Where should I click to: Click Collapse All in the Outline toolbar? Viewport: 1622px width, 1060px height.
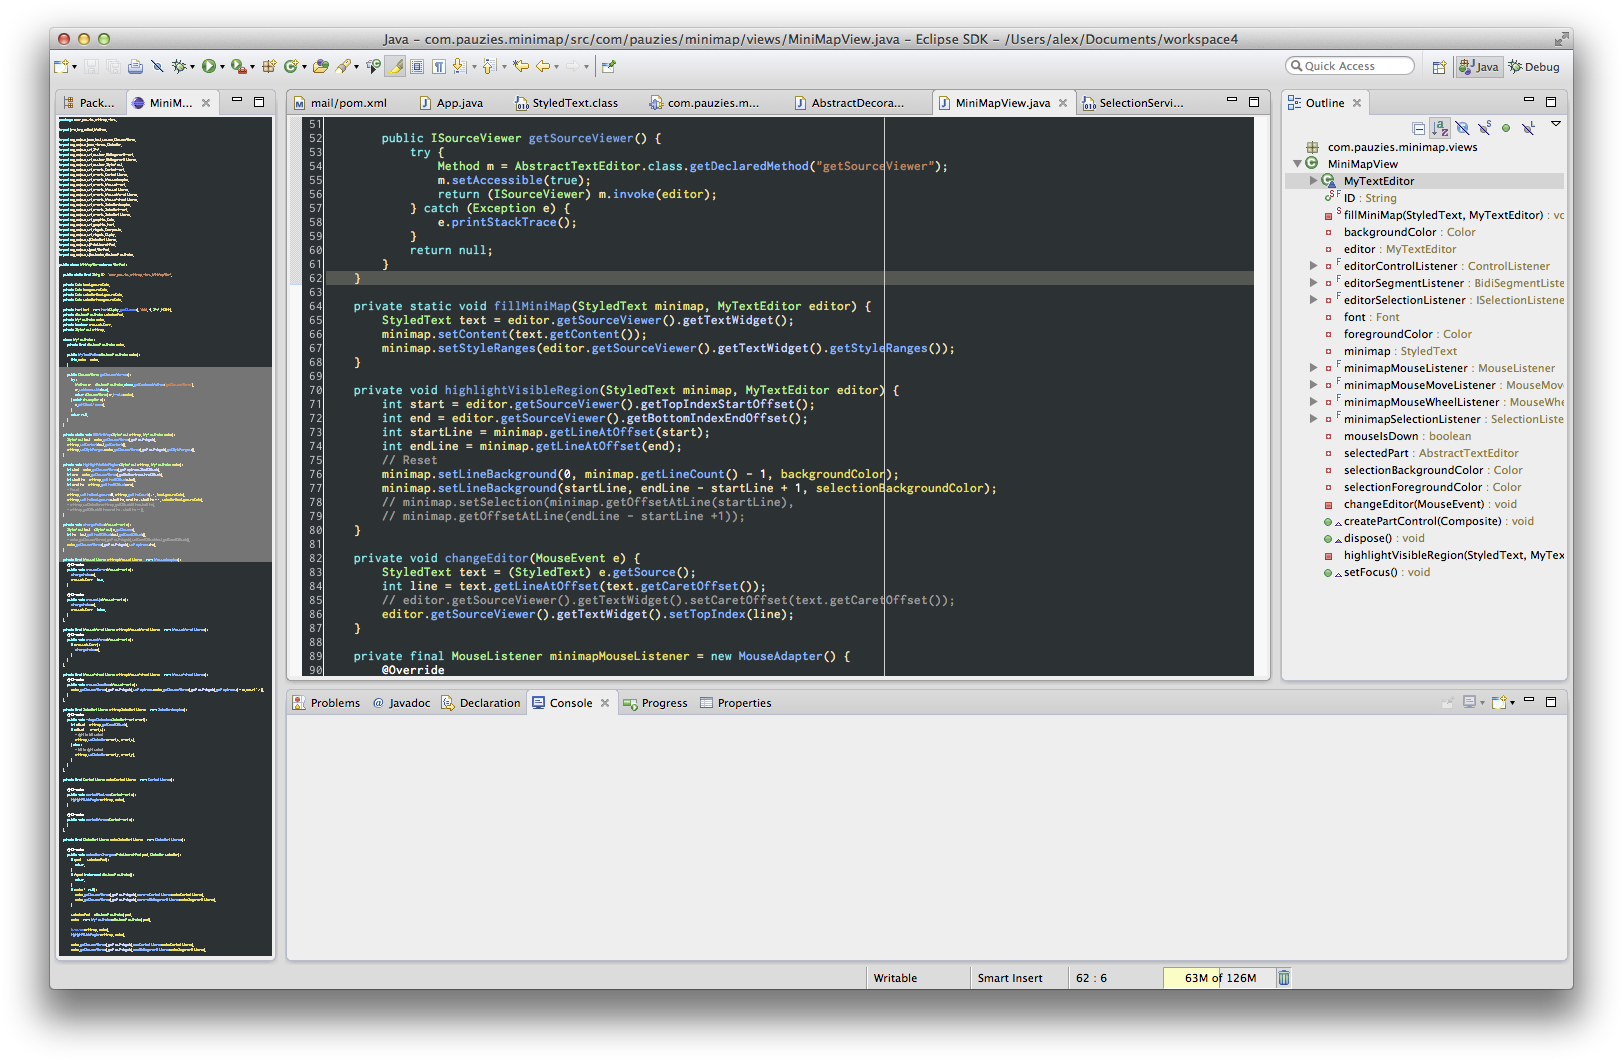coord(1418,128)
